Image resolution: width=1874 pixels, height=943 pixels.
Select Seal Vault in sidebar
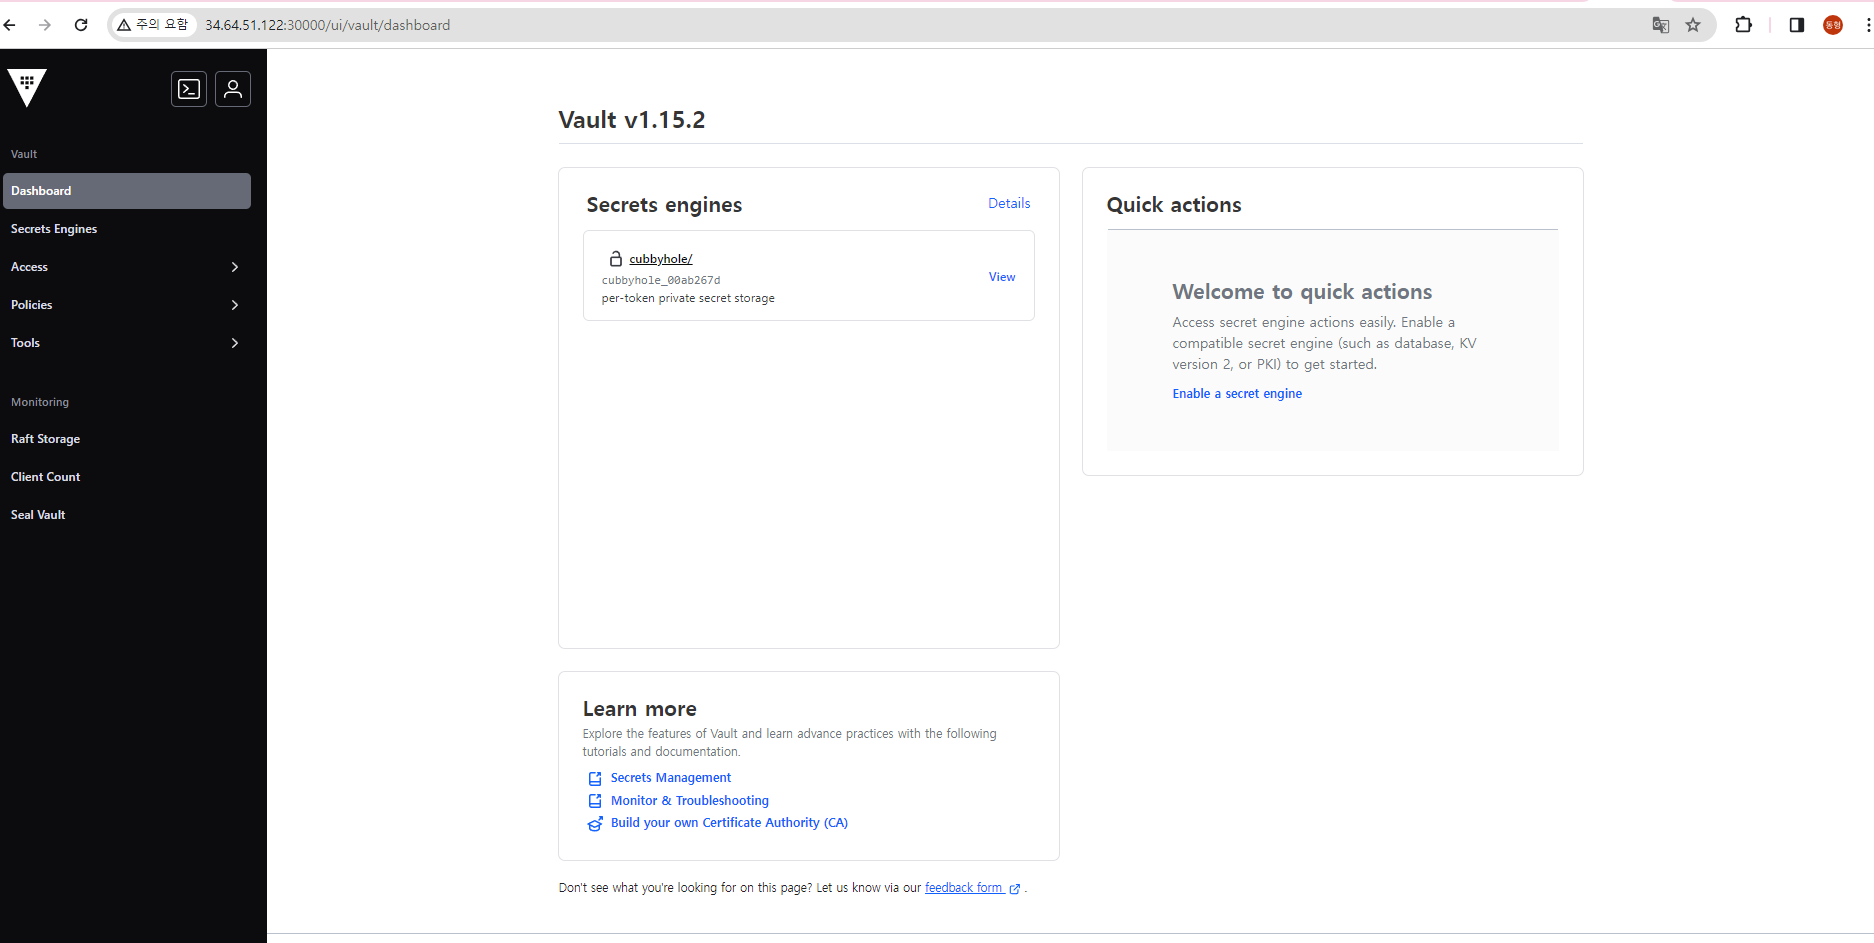click(127, 515)
